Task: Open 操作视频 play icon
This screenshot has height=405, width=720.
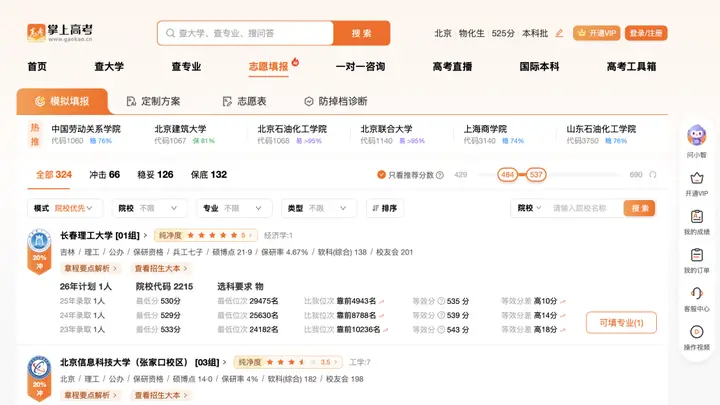Action: (697, 332)
